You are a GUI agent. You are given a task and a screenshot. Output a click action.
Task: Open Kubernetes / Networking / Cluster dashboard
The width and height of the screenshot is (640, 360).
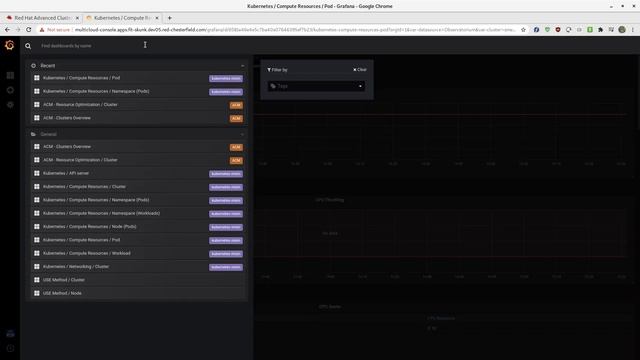pyautogui.click(x=138, y=267)
